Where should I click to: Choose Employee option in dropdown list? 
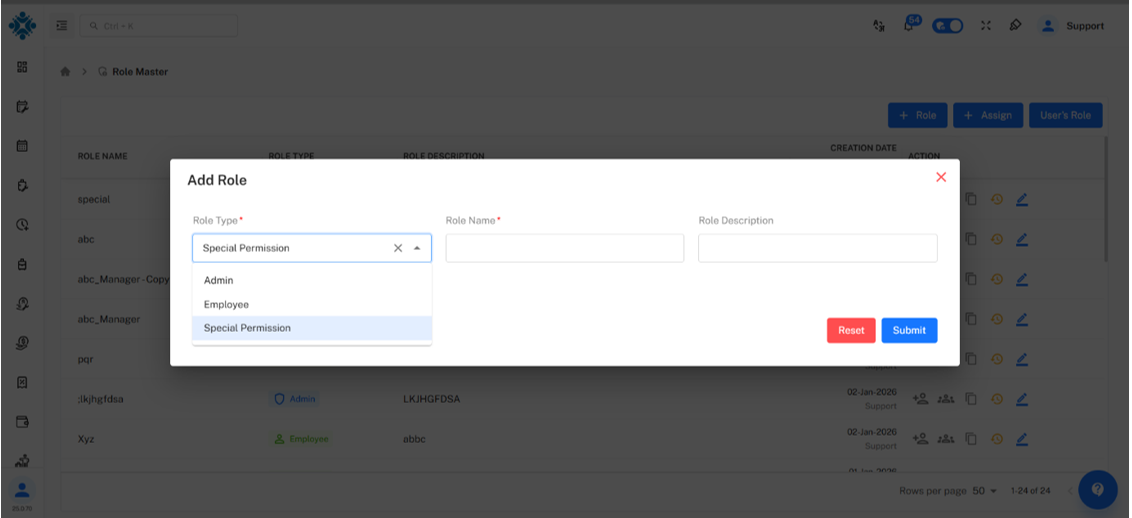point(226,304)
